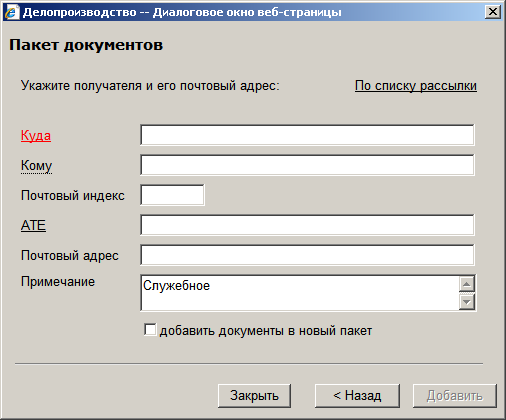506x420 pixels.
Task: Focus the Кому input box
Action: click(307, 165)
